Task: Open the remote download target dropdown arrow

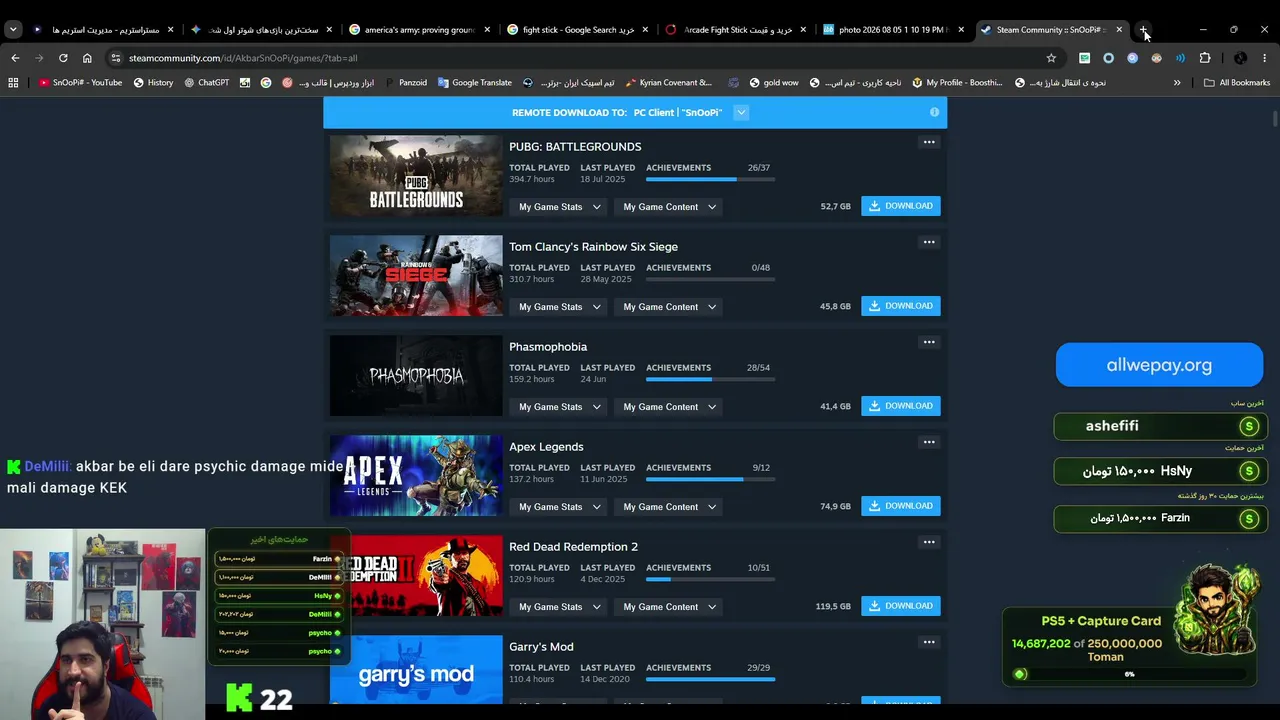Action: (741, 112)
